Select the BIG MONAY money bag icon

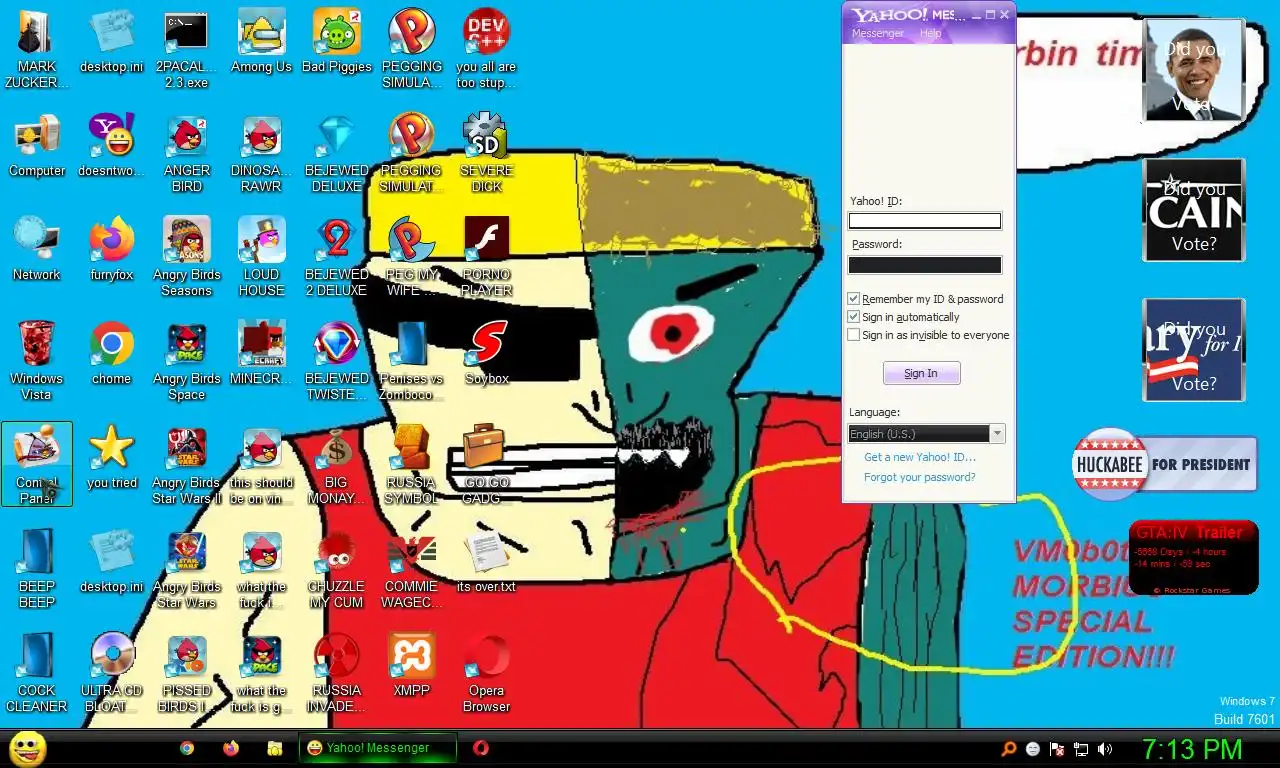click(x=336, y=464)
